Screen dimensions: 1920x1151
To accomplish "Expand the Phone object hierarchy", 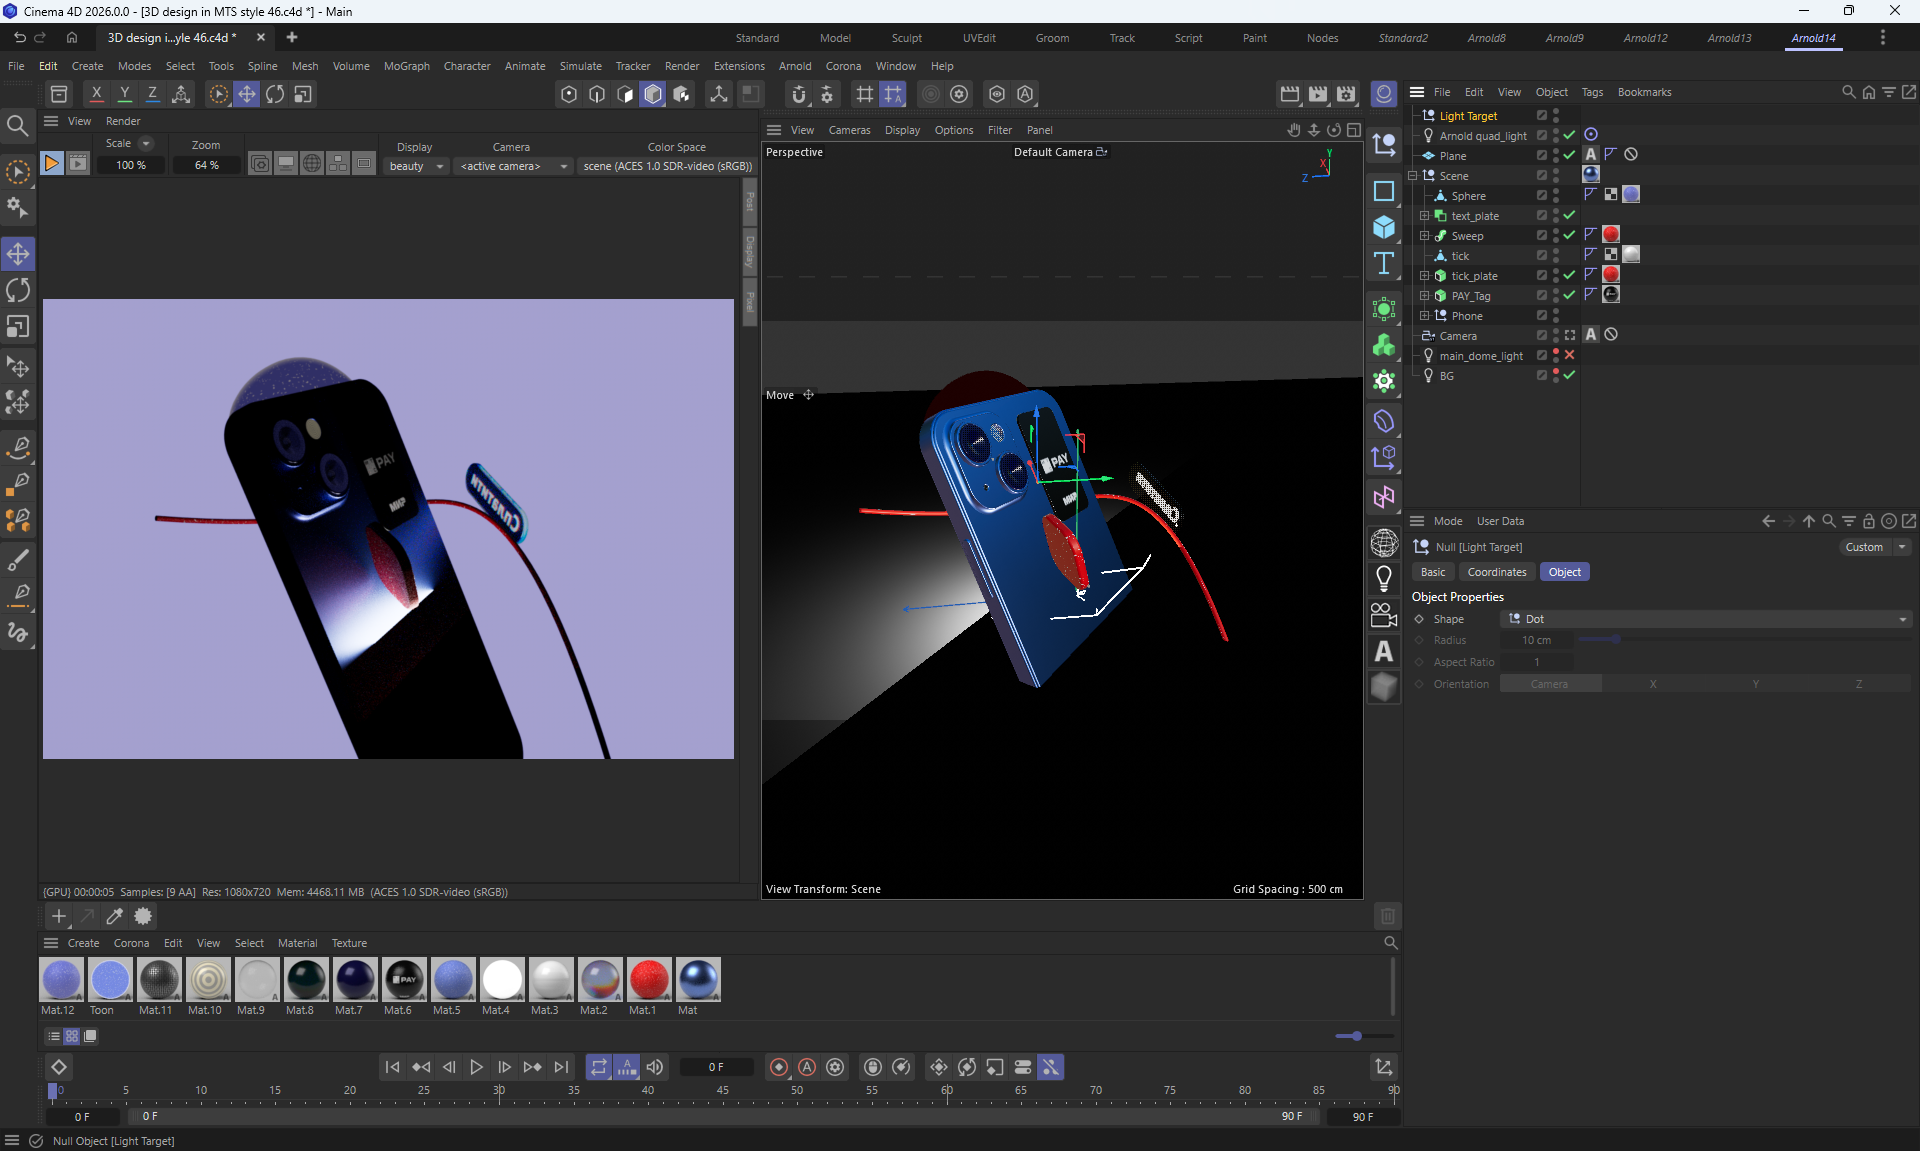I will pyautogui.click(x=1424, y=315).
